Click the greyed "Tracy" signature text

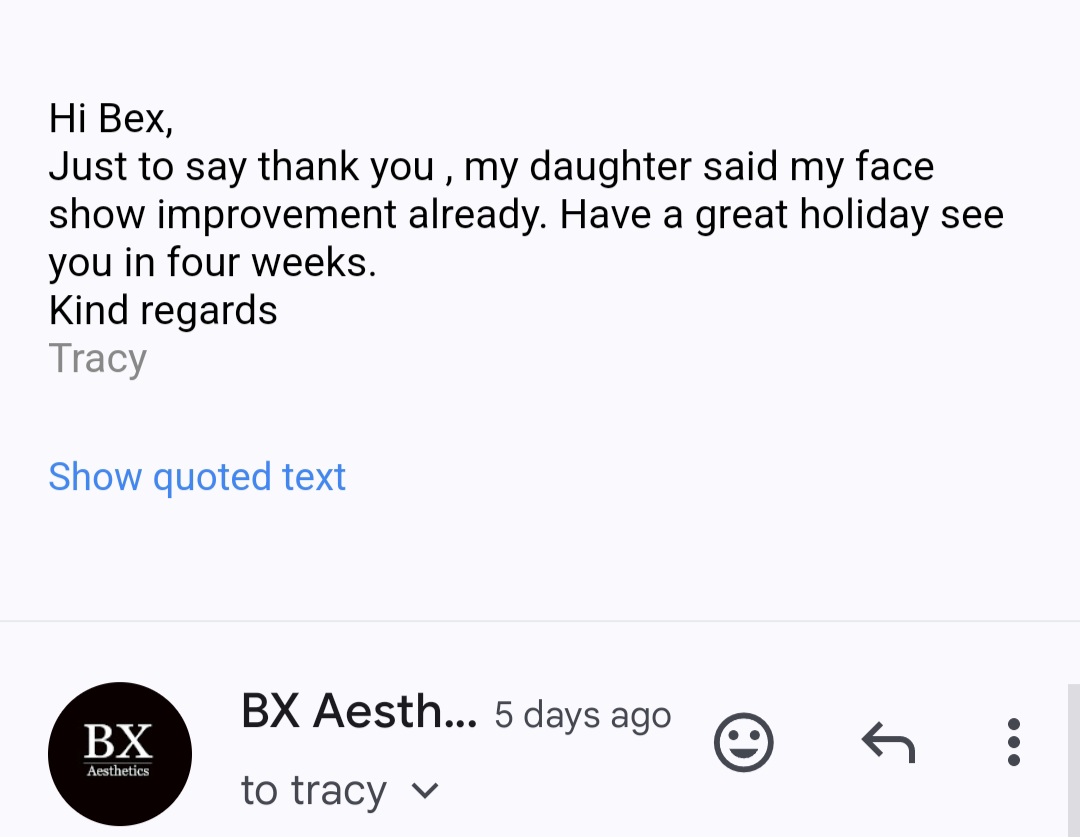point(98,359)
